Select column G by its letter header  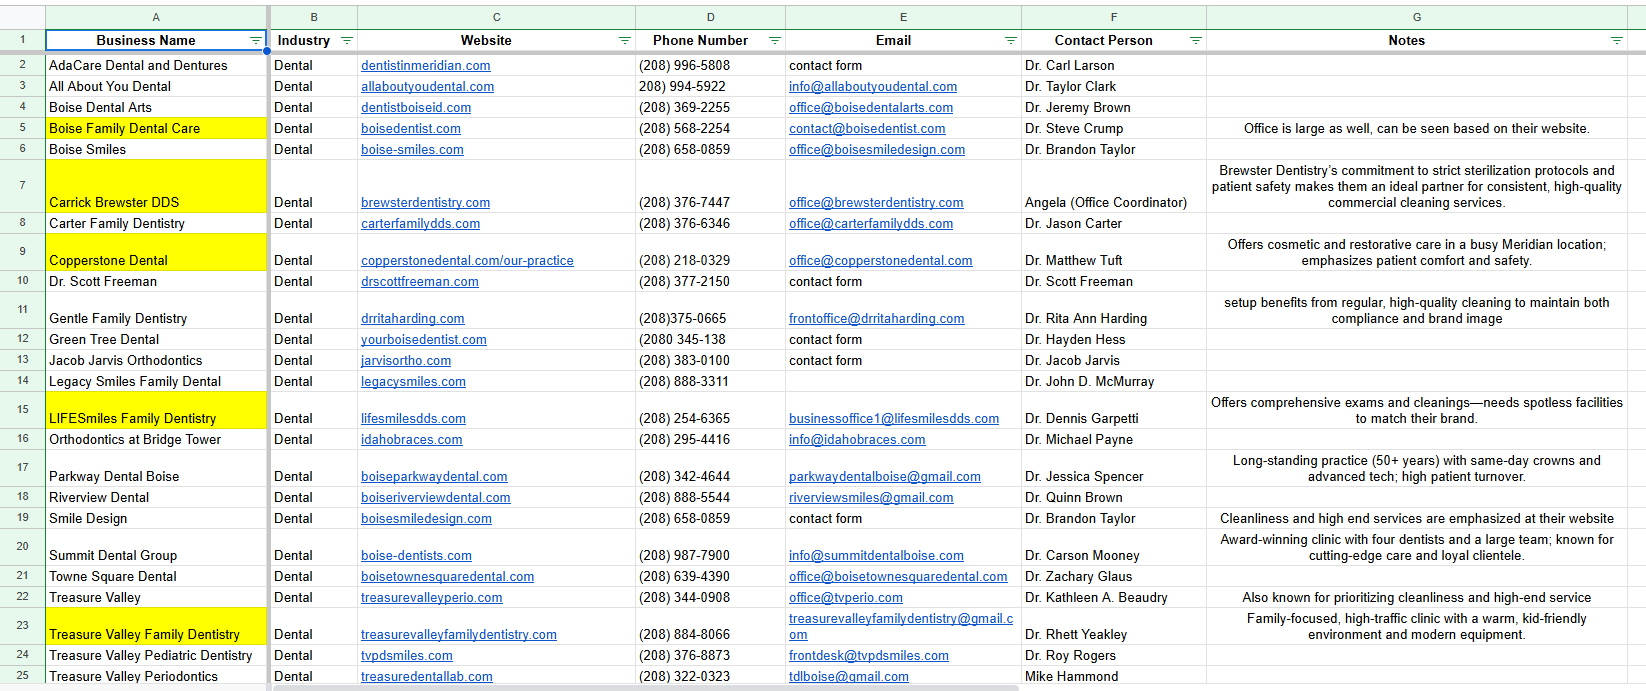click(x=1417, y=17)
